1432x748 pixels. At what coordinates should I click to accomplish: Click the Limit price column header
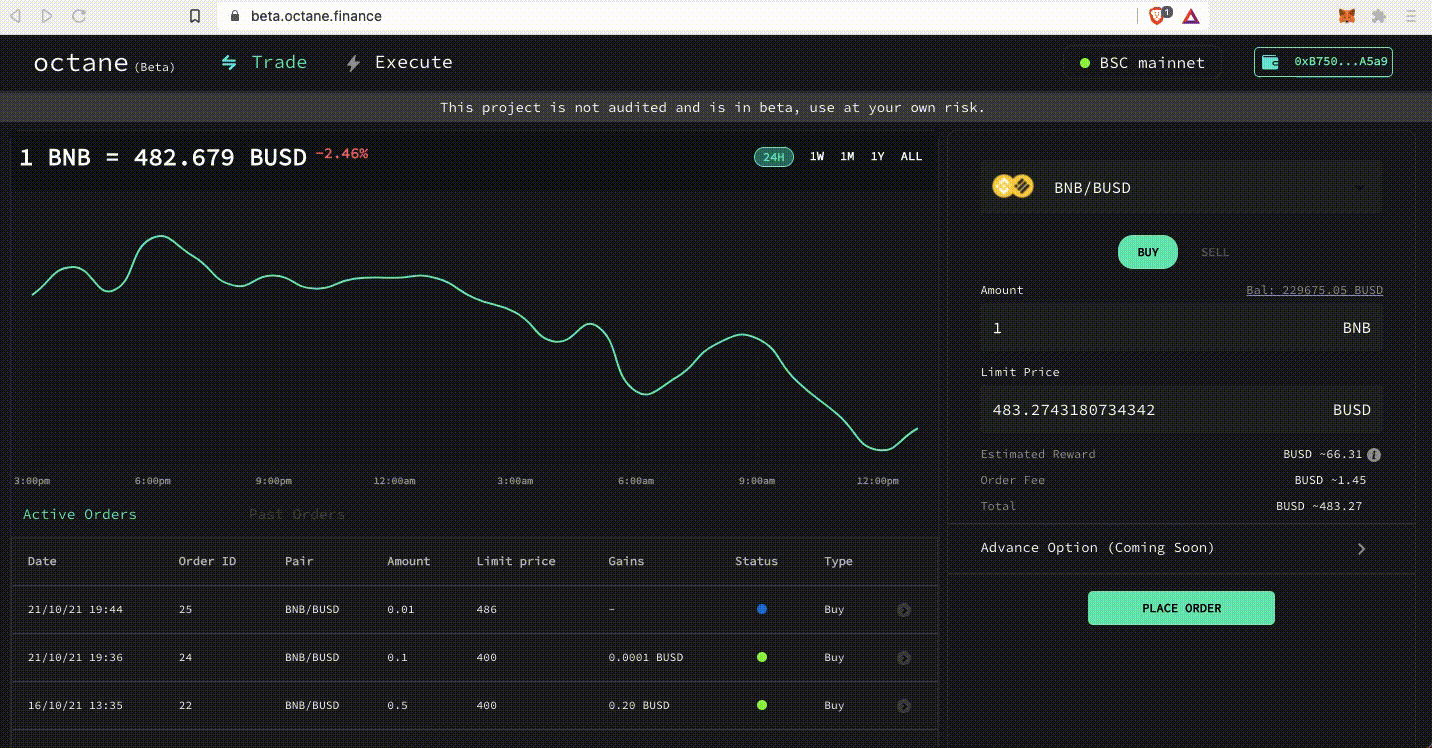pyautogui.click(x=516, y=561)
